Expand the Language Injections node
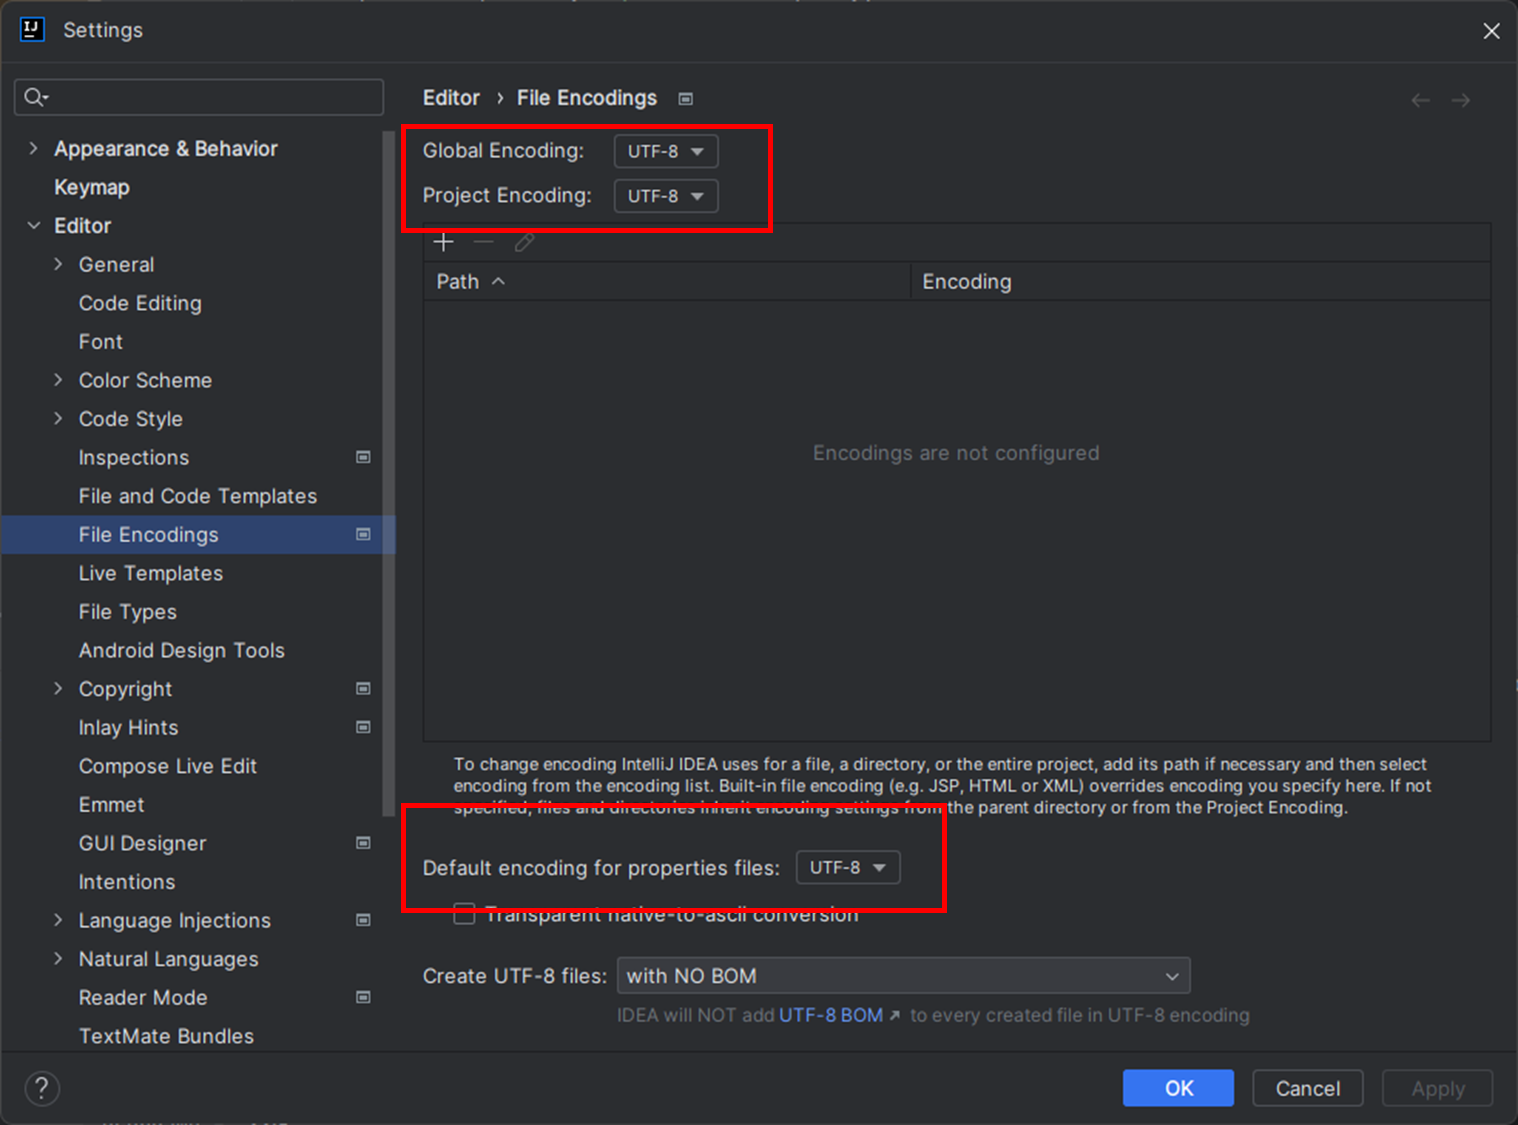The image size is (1518, 1125). 58,920
